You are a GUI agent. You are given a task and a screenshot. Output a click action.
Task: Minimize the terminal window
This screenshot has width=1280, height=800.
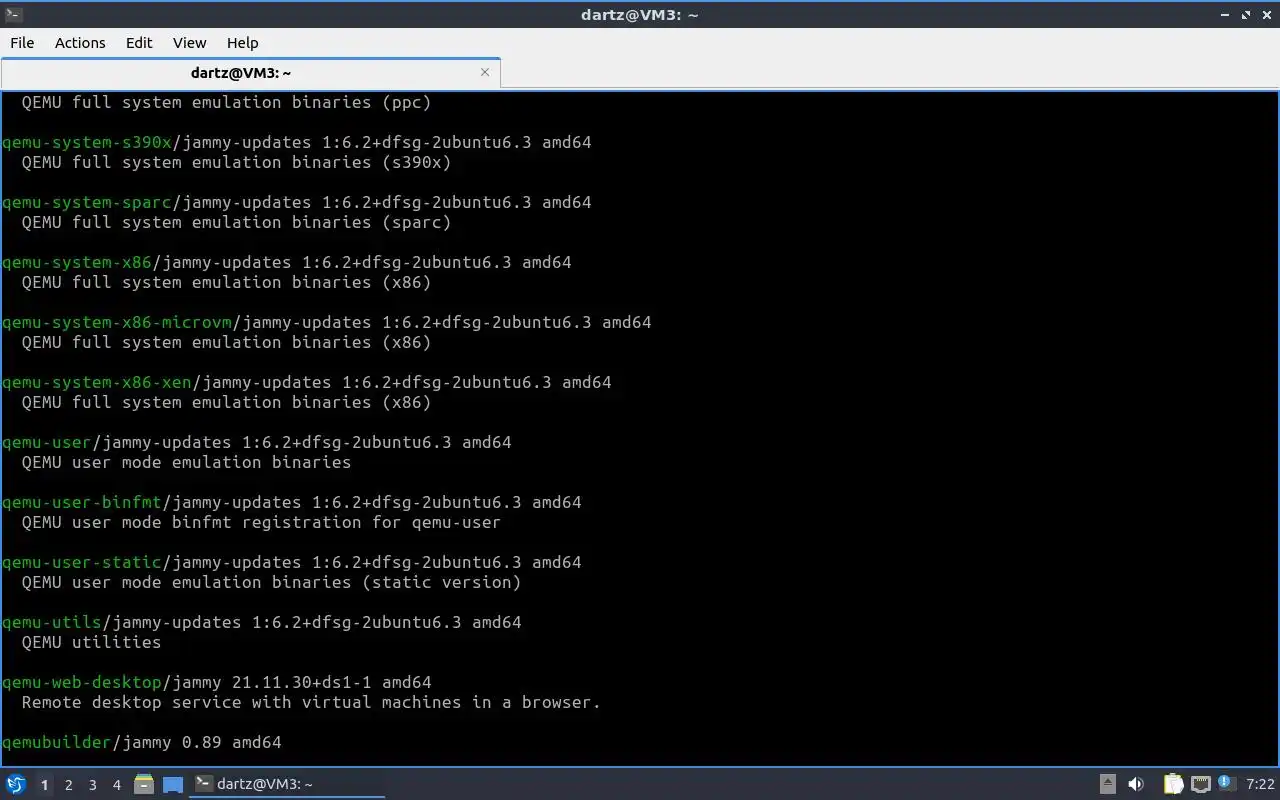[1225, 14]
